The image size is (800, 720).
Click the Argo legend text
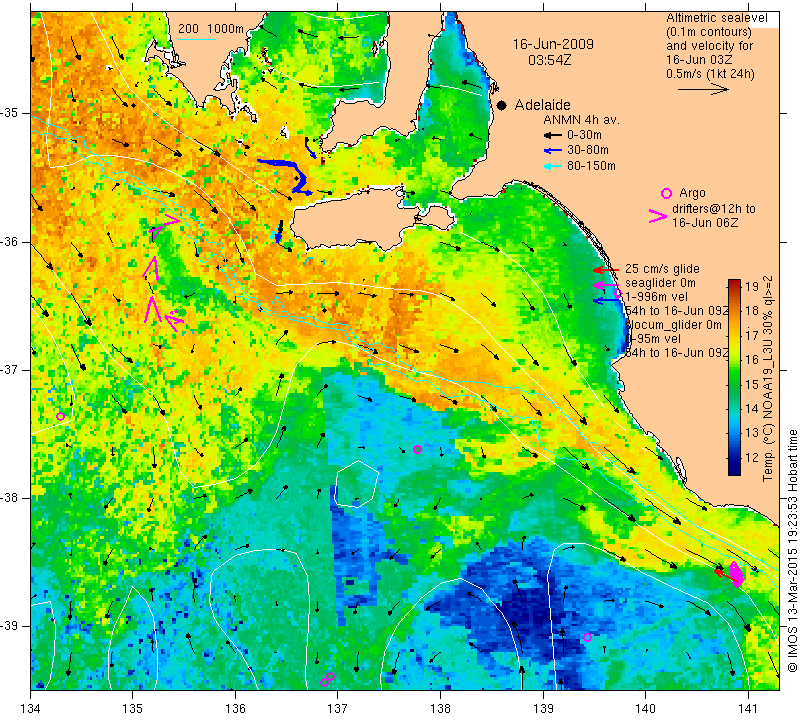(692, 193)
